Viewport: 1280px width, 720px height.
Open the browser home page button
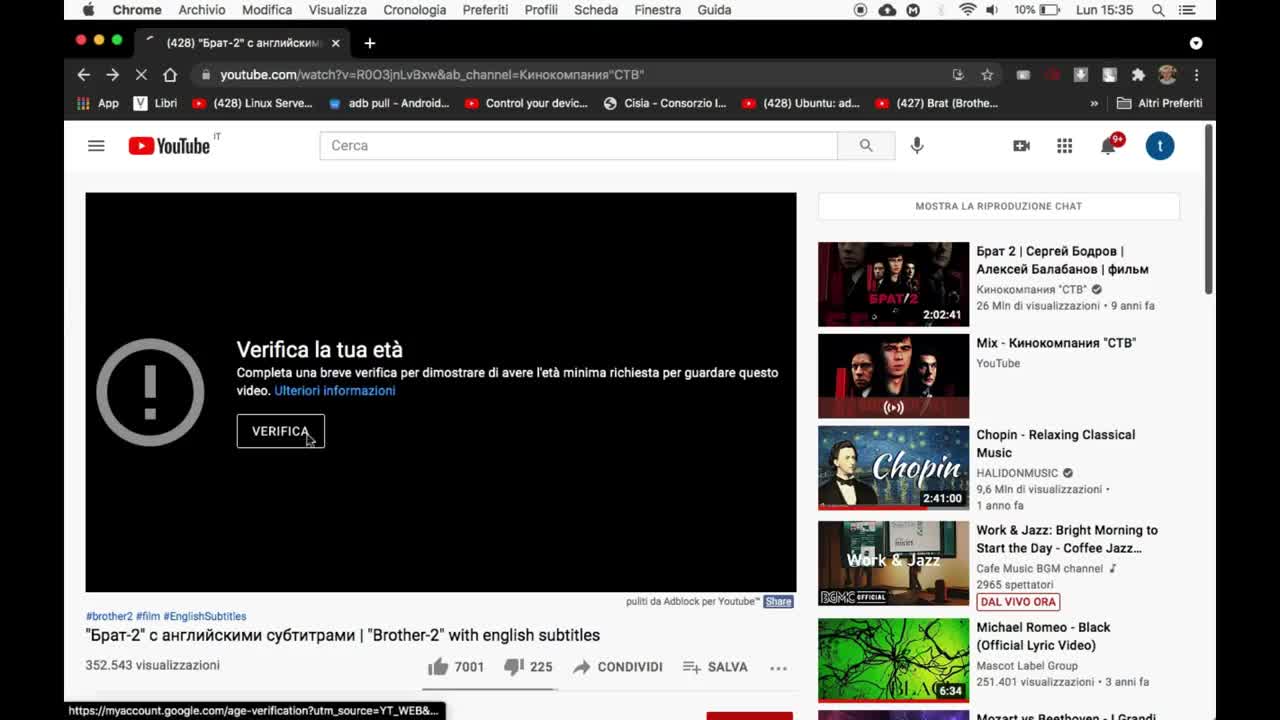tap(170, 75)
